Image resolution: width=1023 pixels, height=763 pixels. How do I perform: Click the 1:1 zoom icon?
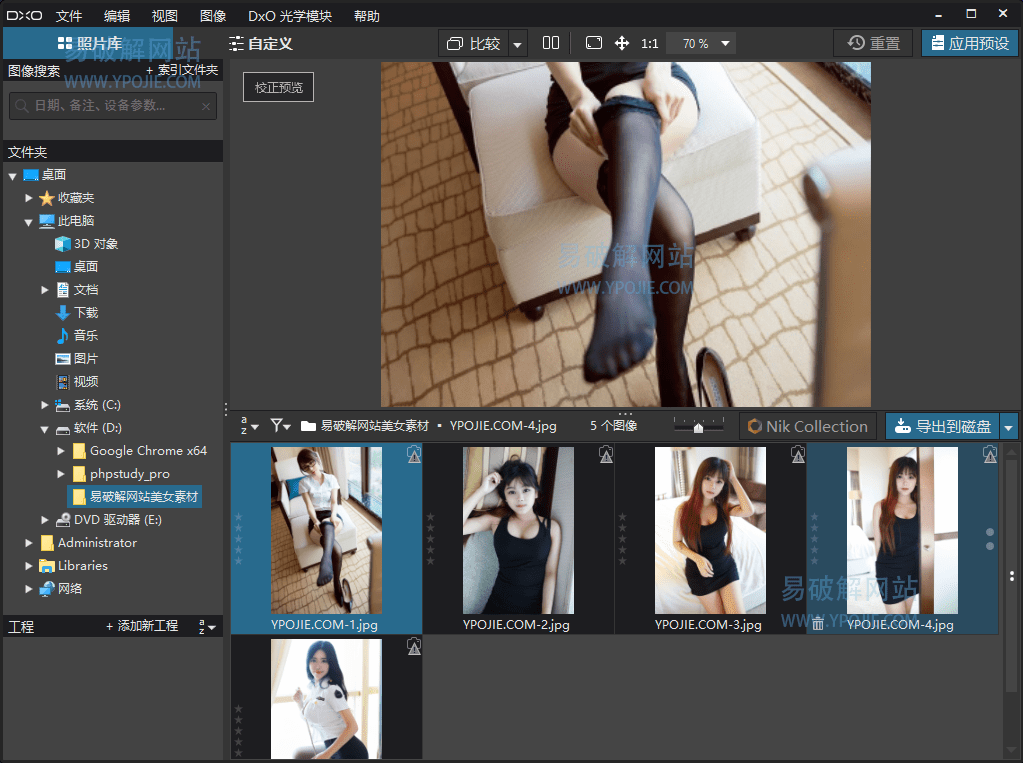click(650, 43)
